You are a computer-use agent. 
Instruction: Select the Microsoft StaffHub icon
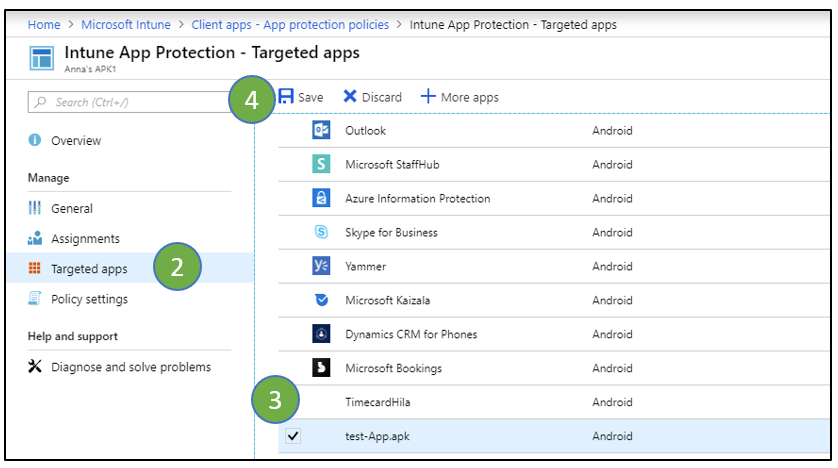(x=321, y=164)
